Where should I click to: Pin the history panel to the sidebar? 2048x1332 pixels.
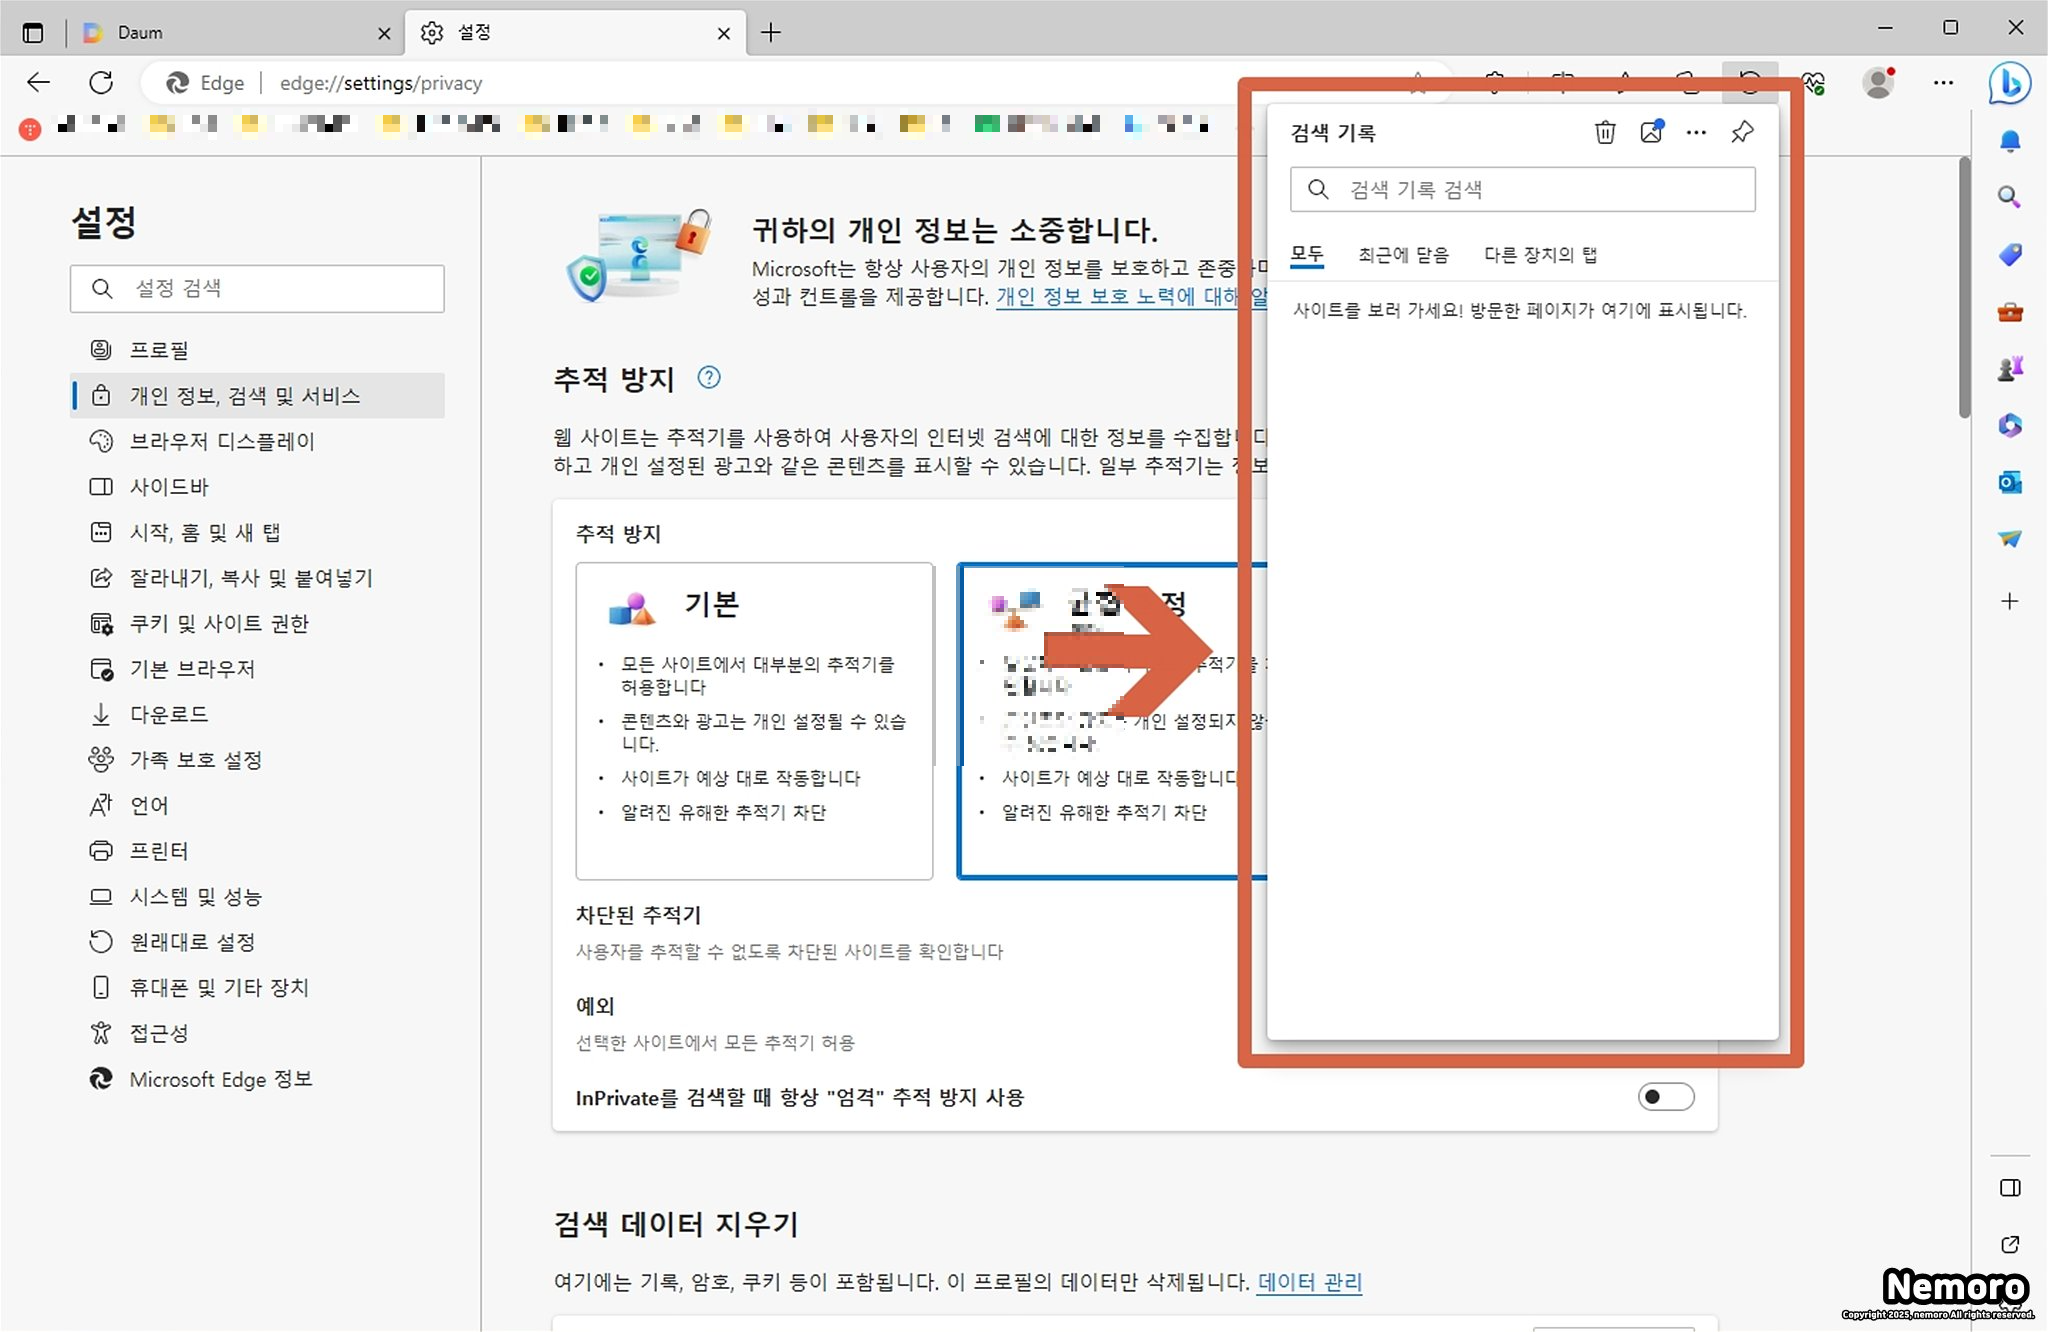pyautogui.click(x=1742, y=132)
